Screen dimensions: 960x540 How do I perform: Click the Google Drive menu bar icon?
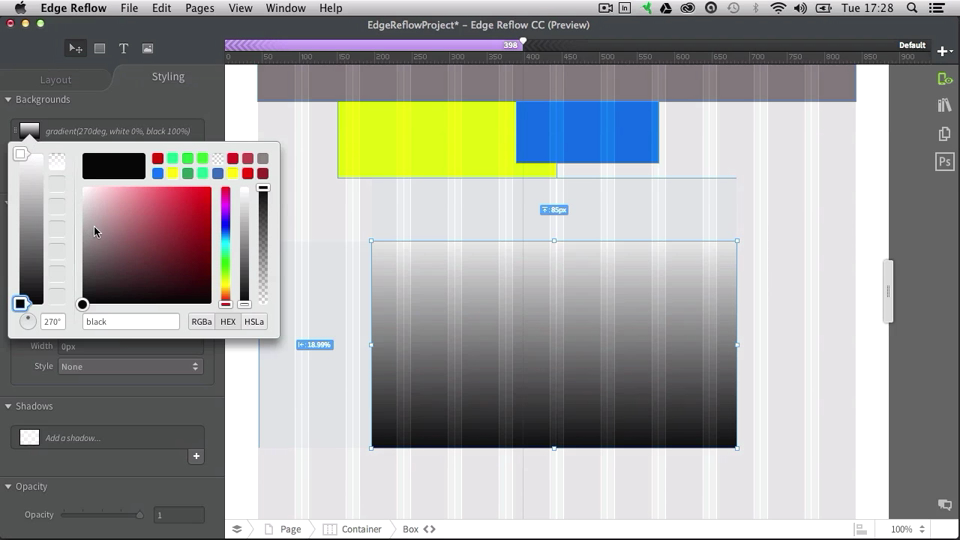(666, 8)
